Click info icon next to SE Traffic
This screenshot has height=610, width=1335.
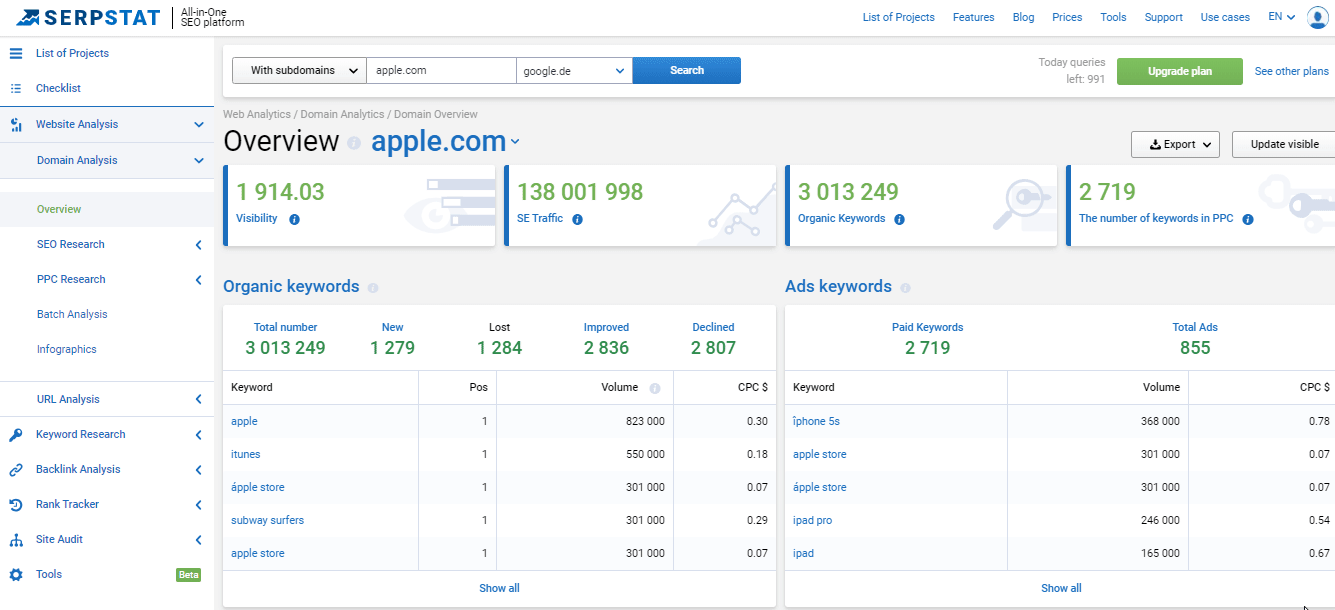coord(577,219)
